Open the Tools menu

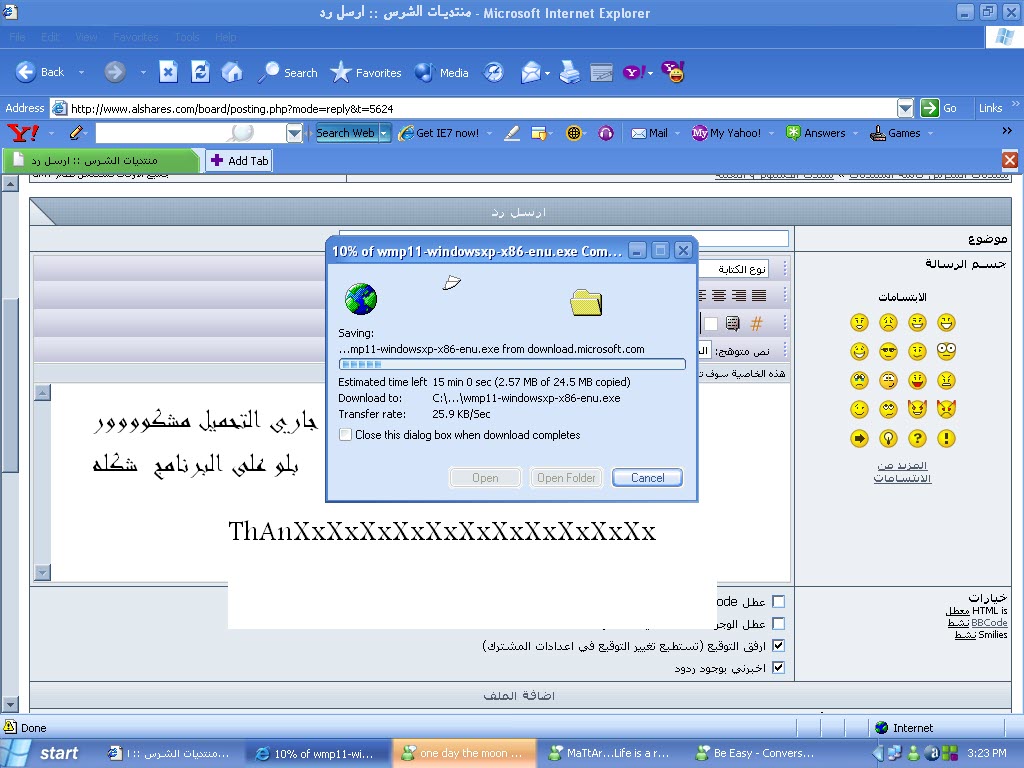tap(187, 37)
